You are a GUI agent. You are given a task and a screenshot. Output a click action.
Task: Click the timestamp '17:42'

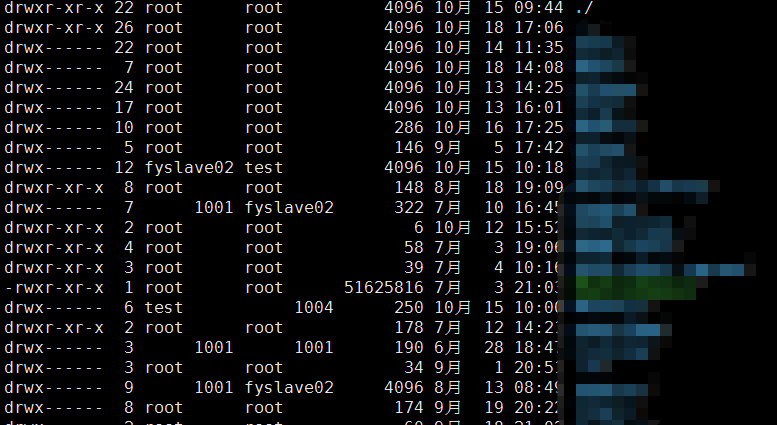(x=539, y=148)
